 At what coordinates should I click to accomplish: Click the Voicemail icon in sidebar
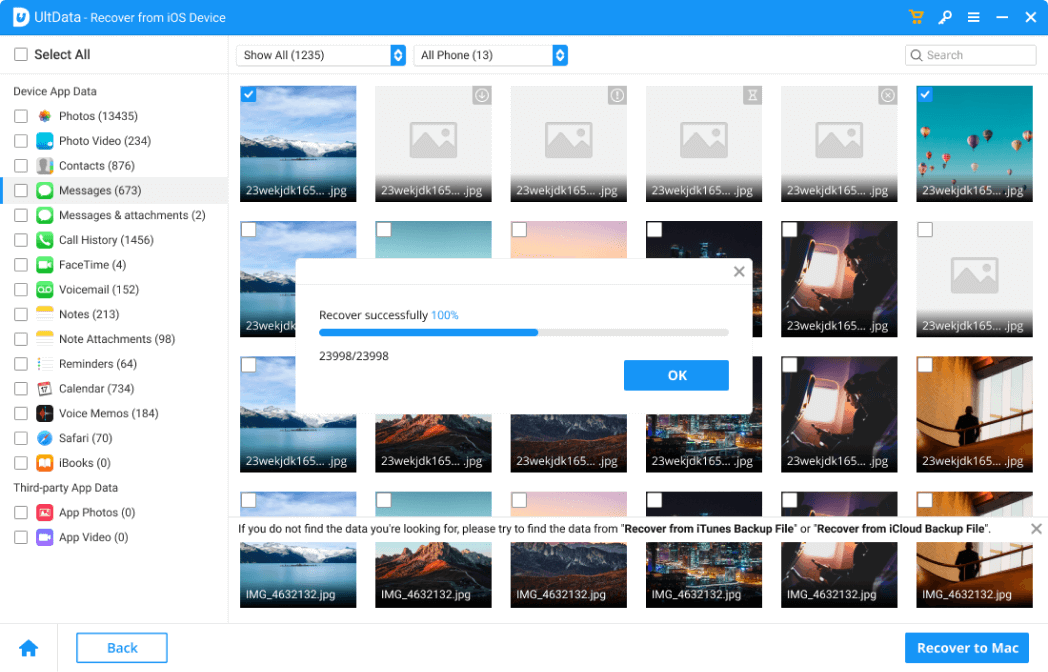(x=45, y=290)
